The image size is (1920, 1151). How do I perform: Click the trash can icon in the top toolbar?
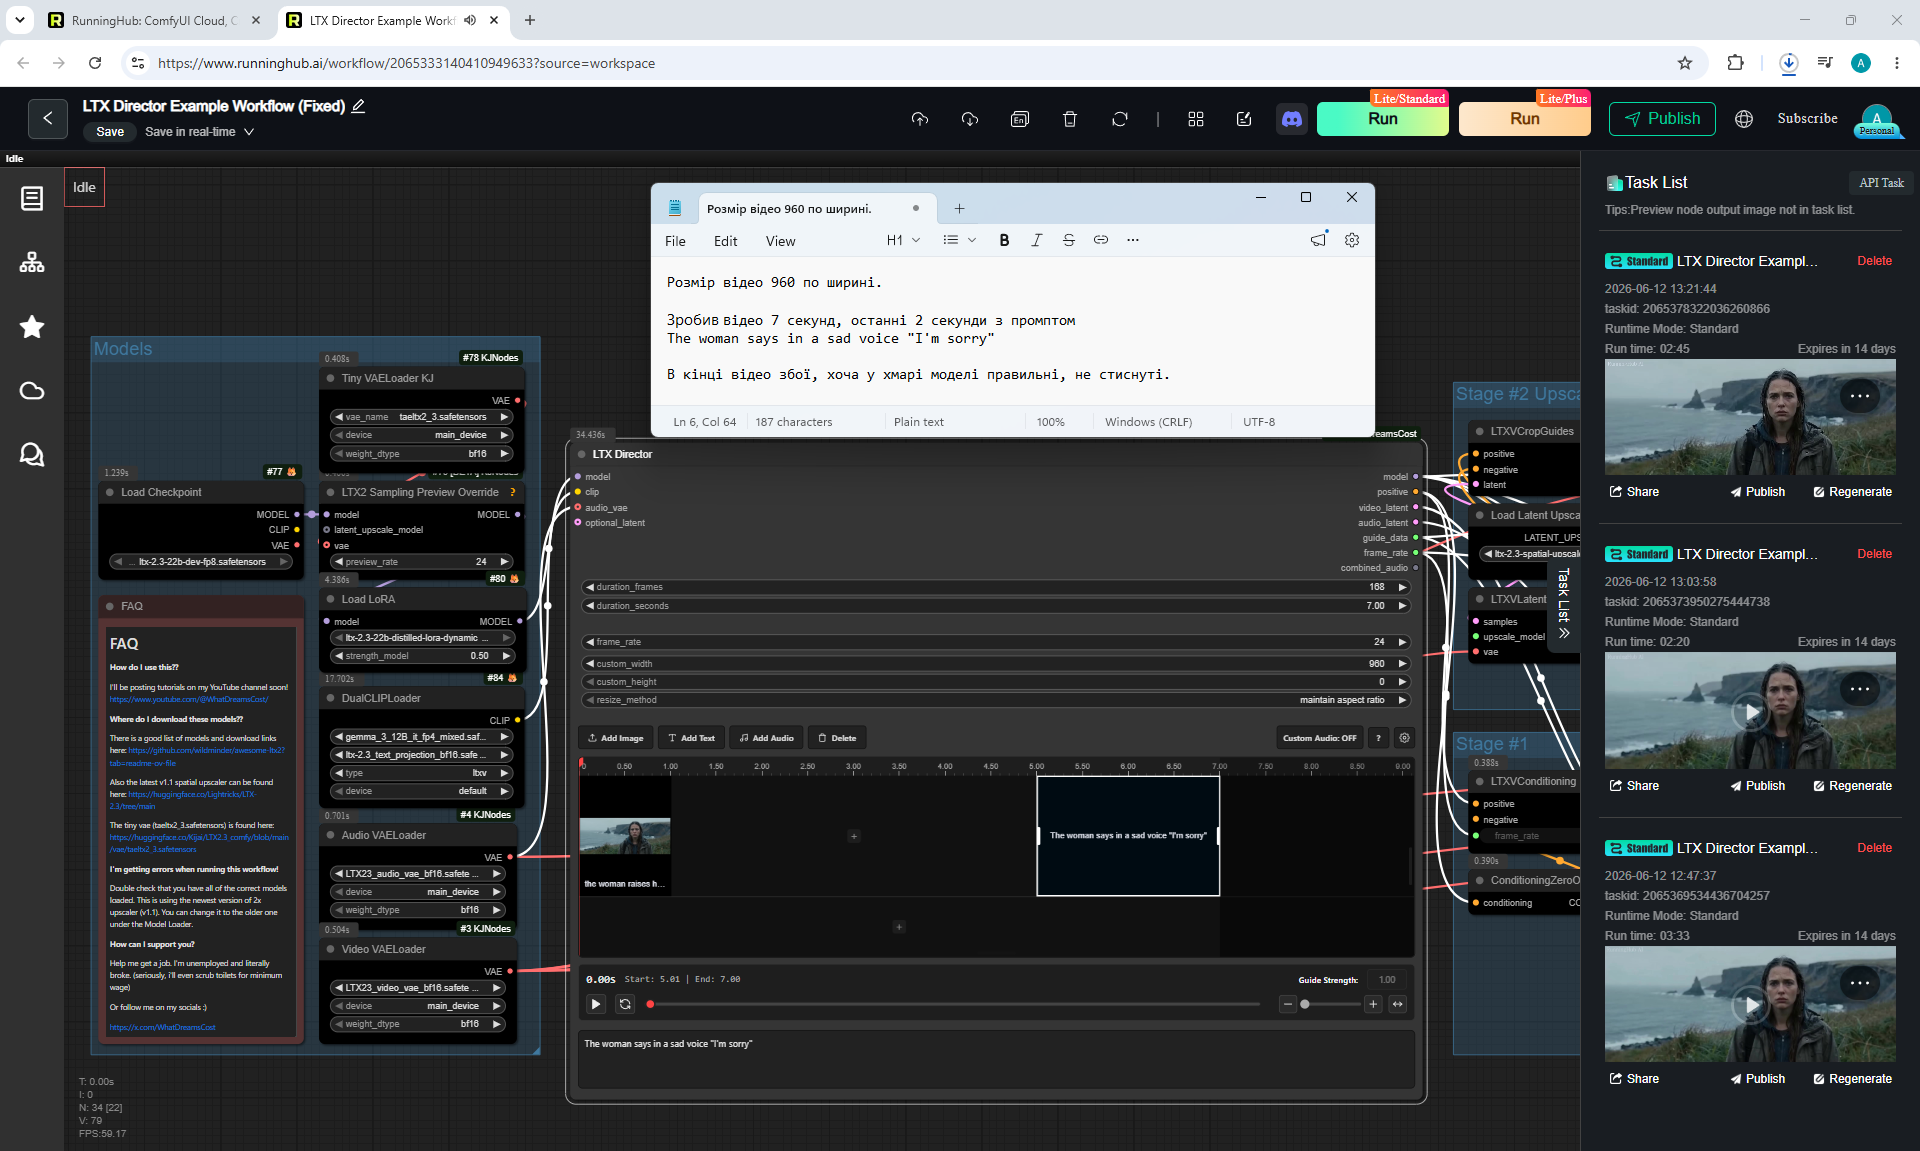[x=1070, y=119]
